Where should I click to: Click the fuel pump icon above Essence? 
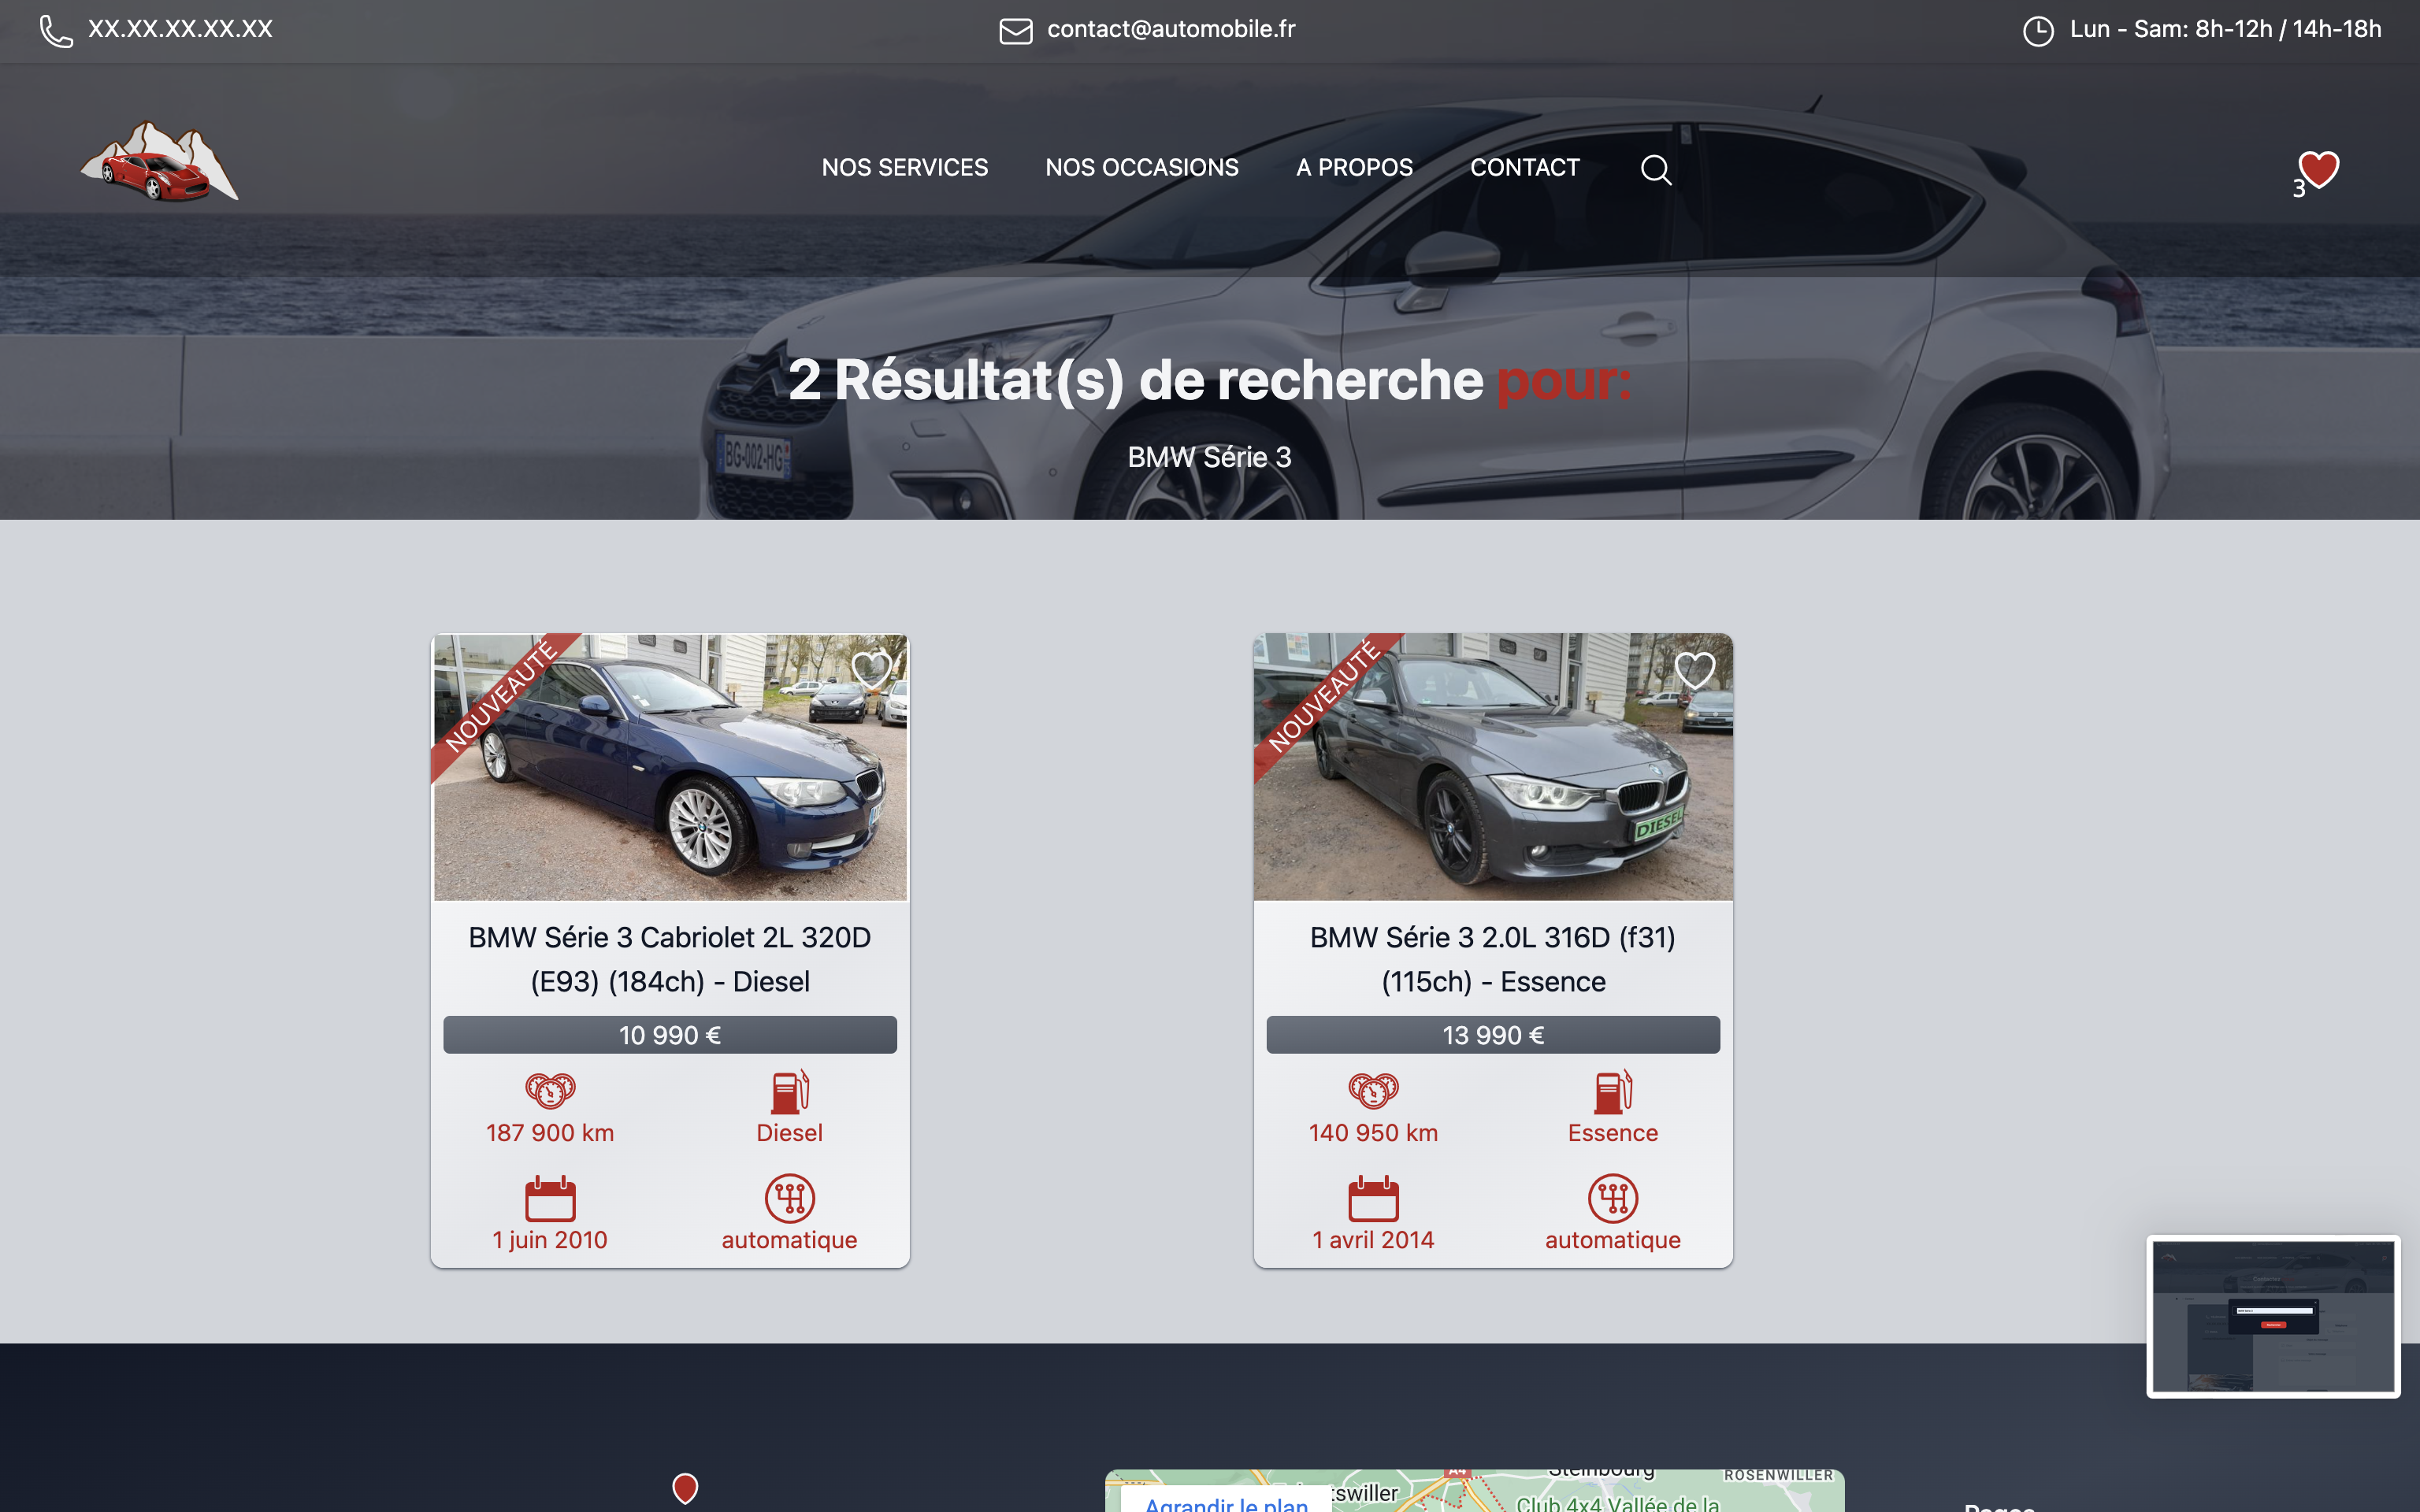(1613, 1091)
